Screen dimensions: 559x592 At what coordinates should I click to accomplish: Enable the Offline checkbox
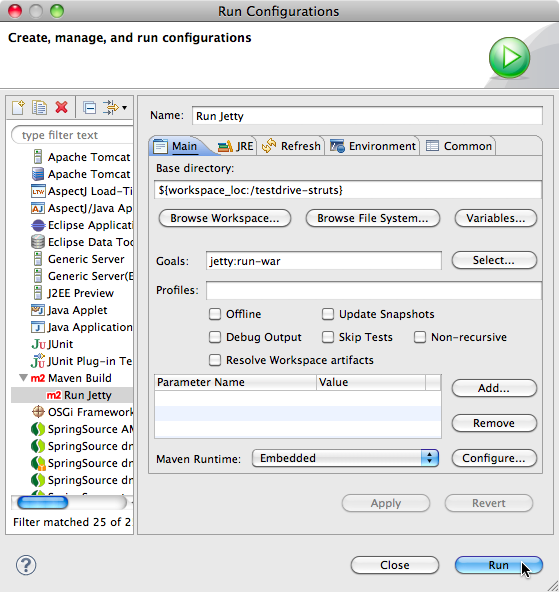click(215, 314)
